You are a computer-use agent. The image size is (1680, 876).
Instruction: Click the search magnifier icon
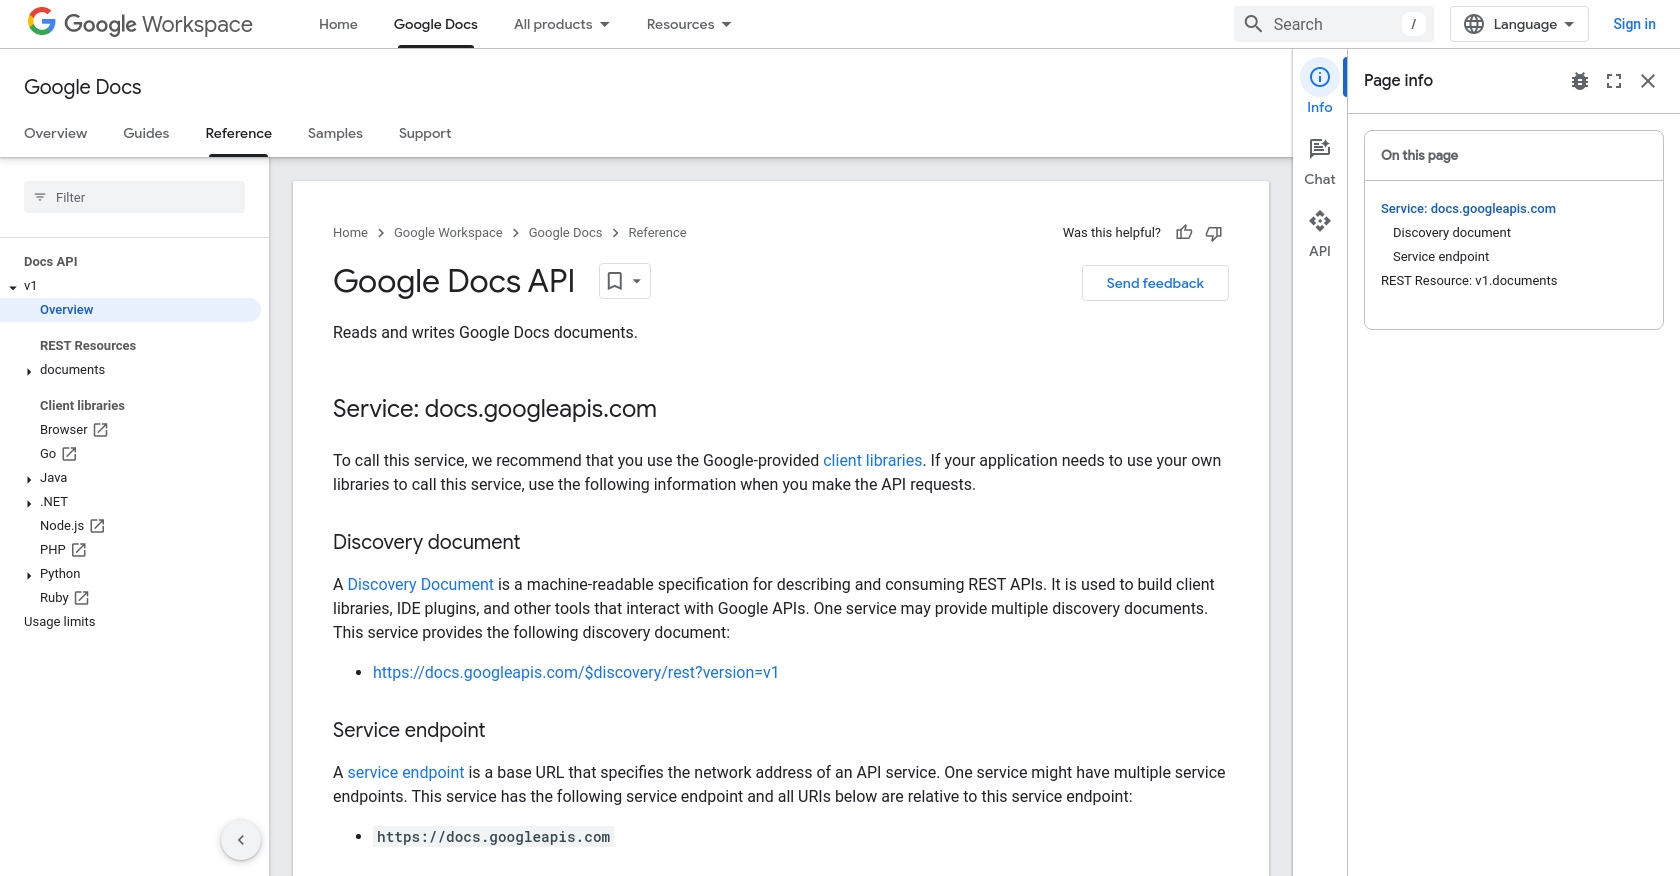tap(1253, 24)
